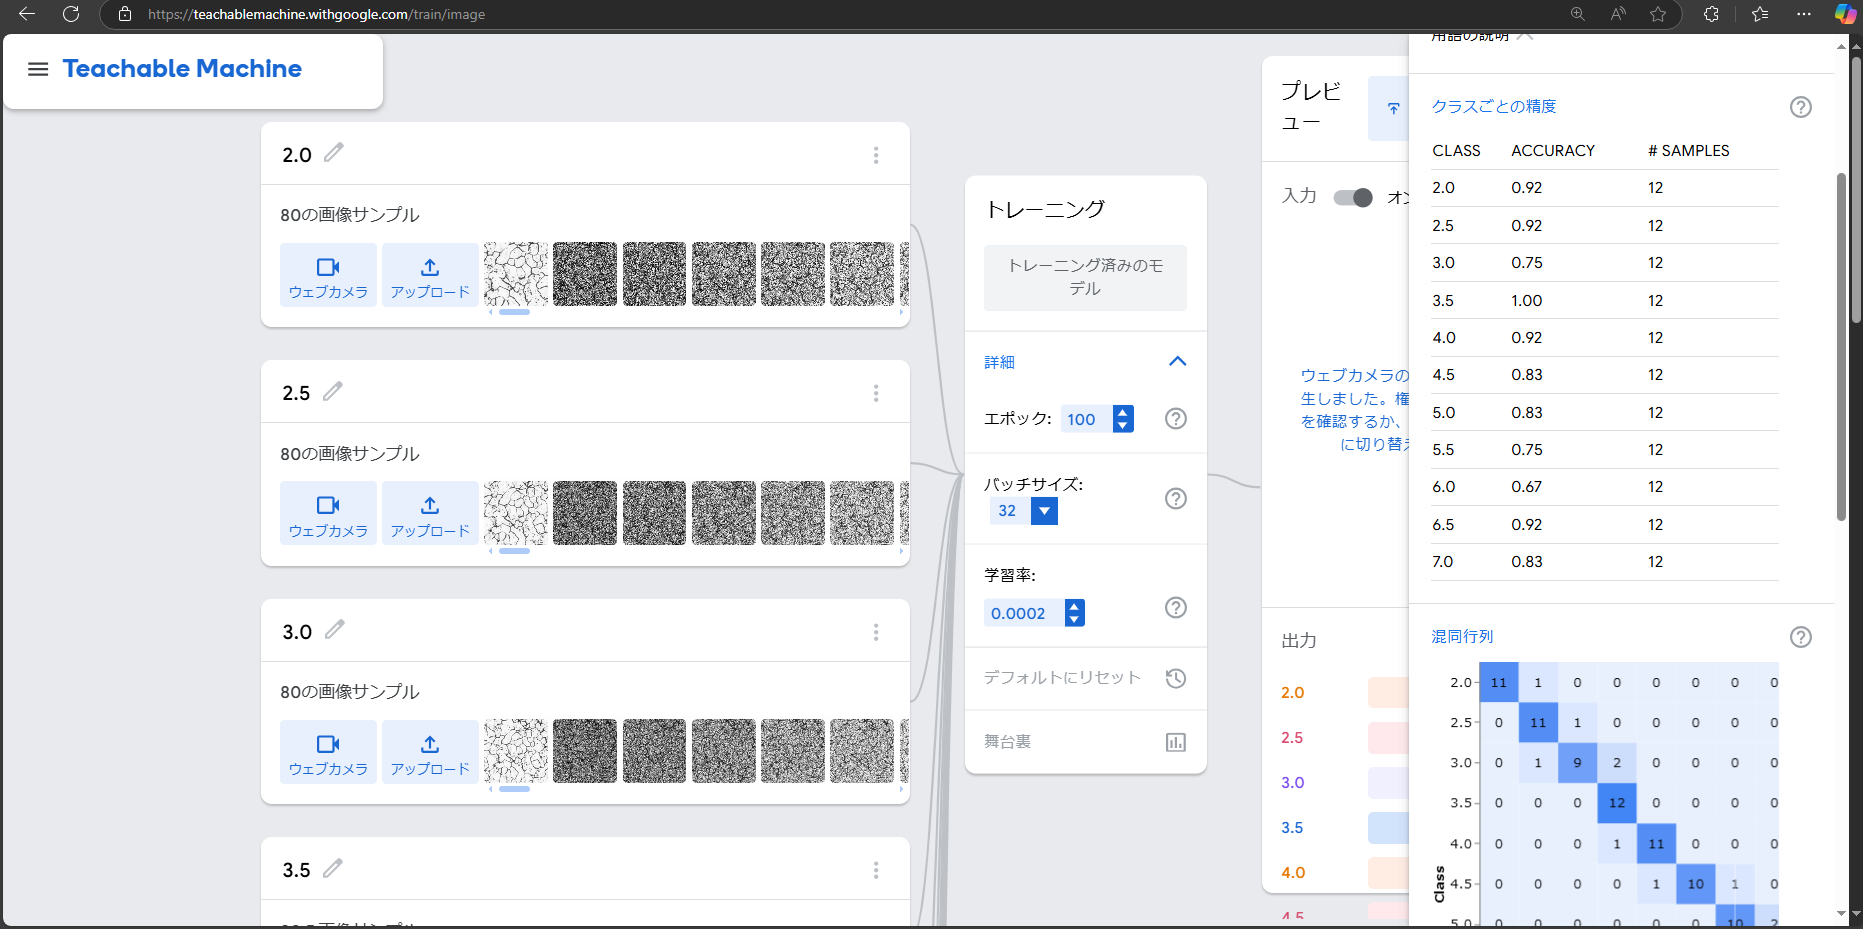Image resolution: width=1863 pixels, height=929 pixels.
Task: Click the trained model button
Action: (x=1085, y=277)
